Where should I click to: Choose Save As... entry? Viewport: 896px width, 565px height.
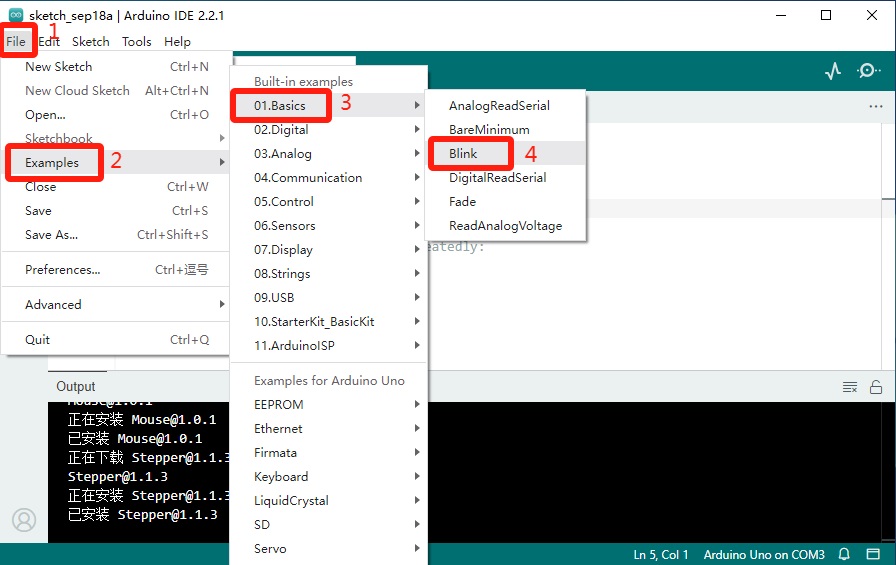[116, 235]
